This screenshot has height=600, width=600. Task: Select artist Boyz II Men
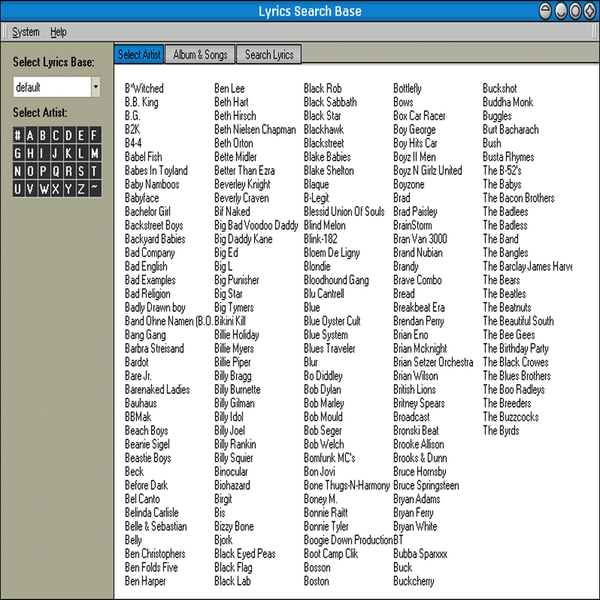[414, 157]
